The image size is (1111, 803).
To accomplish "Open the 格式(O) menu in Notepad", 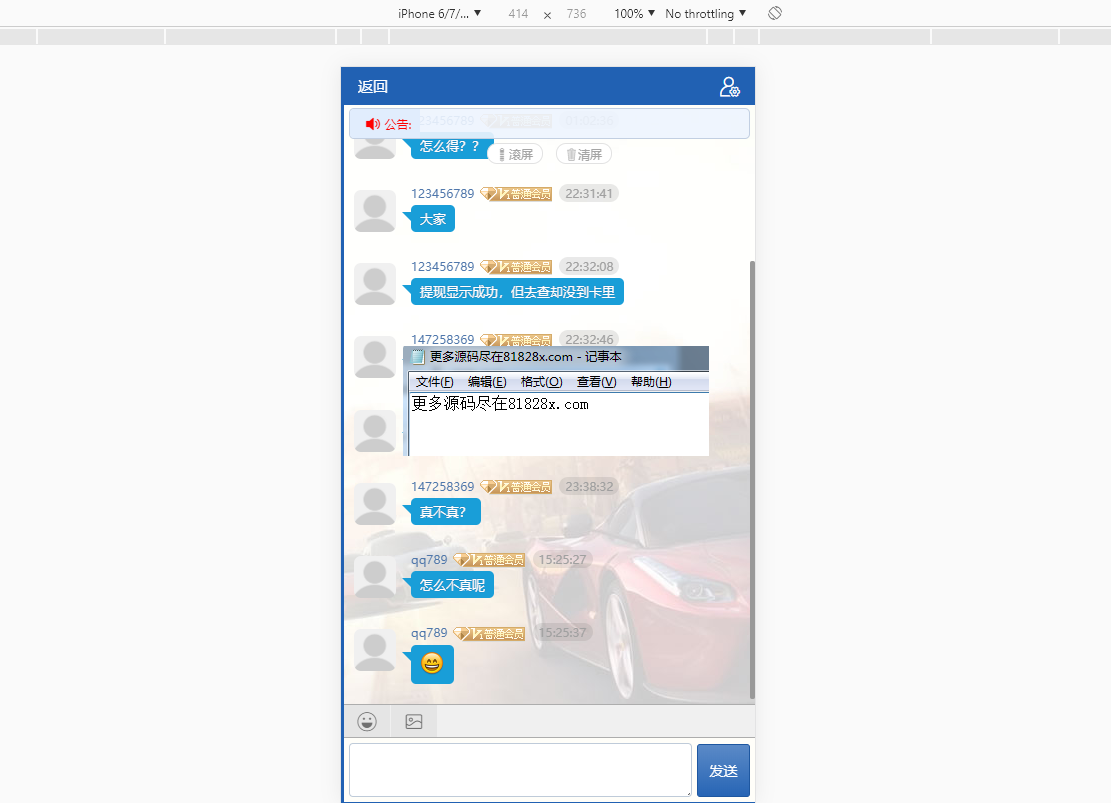I will [541, 382].
